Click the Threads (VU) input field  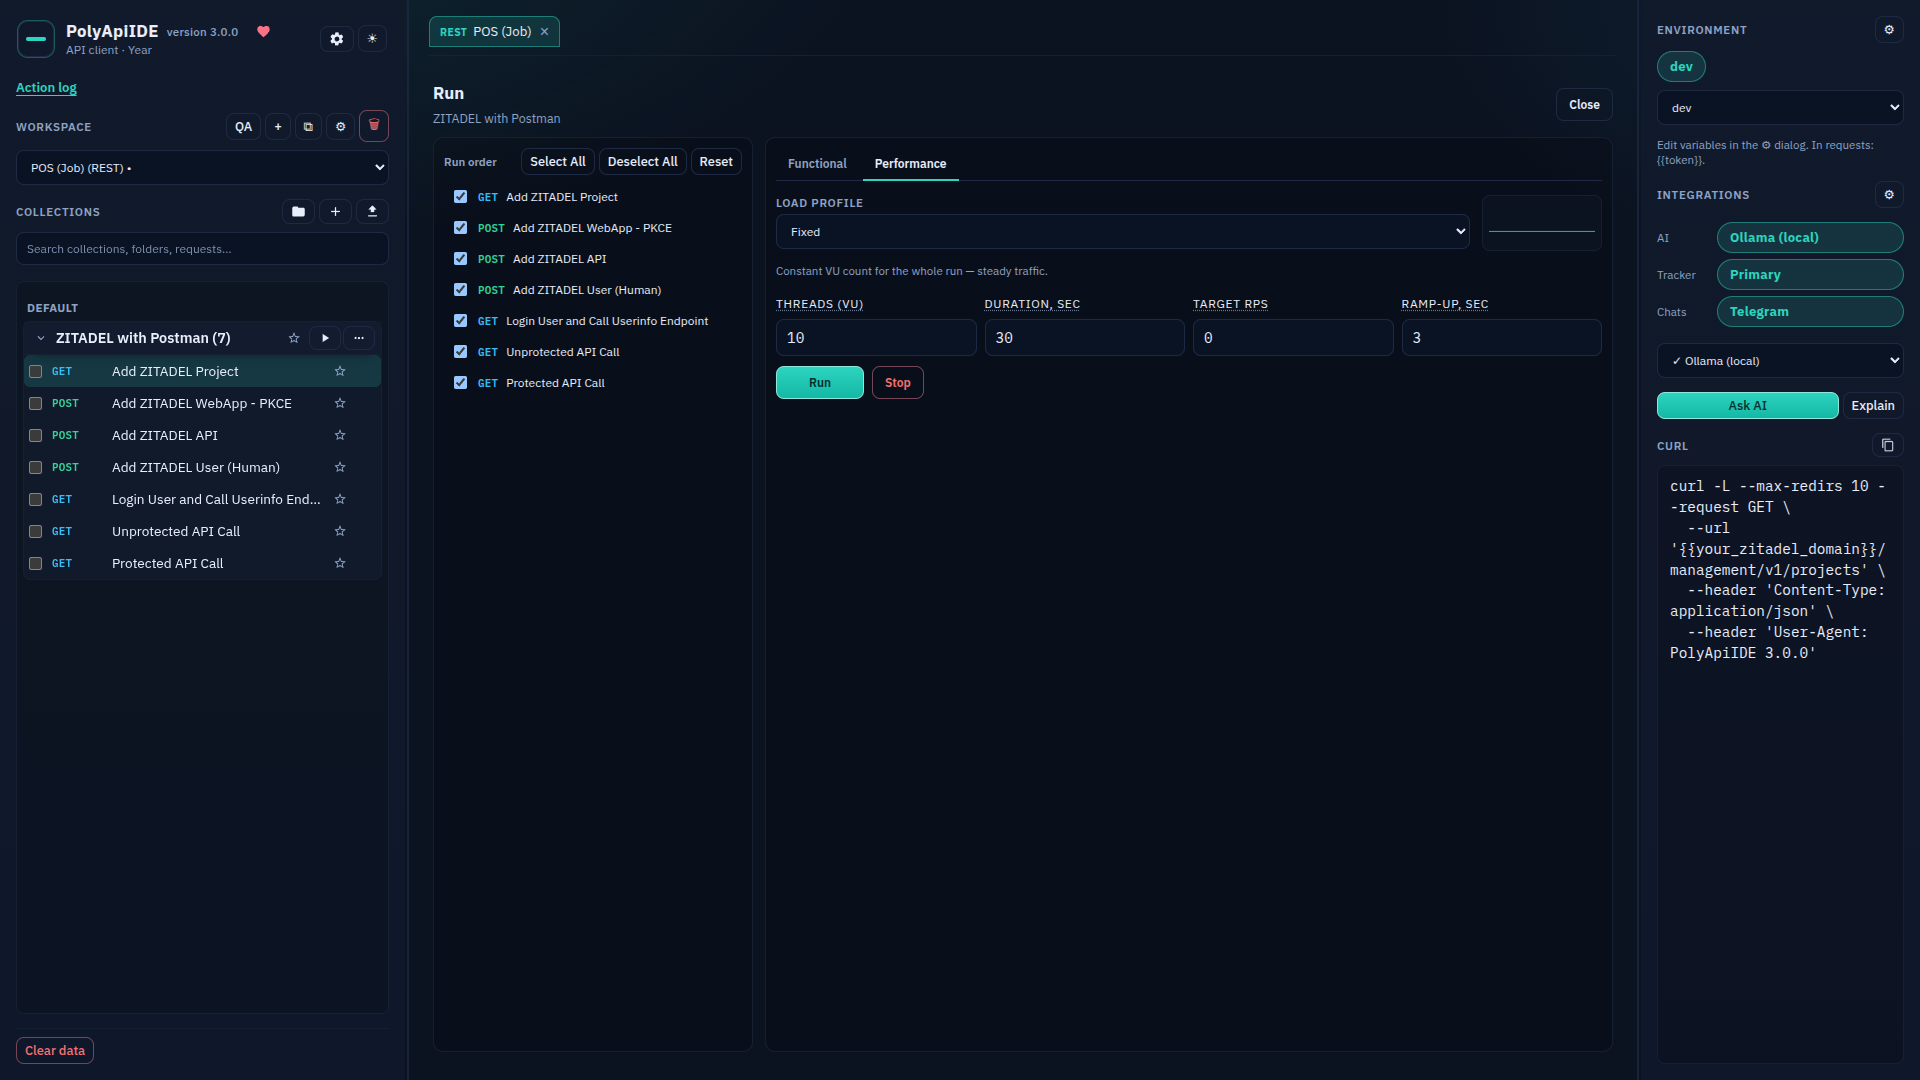point(876,338)
